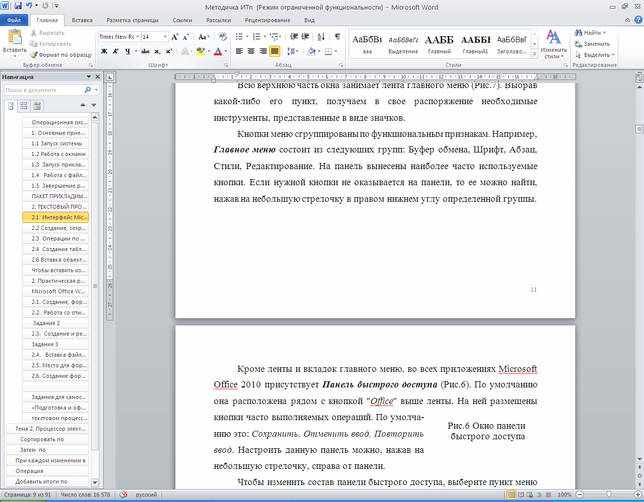The image size is (644, 502).
Task: Click the Clear Formatting icon
Action: [x=223, y=37]
